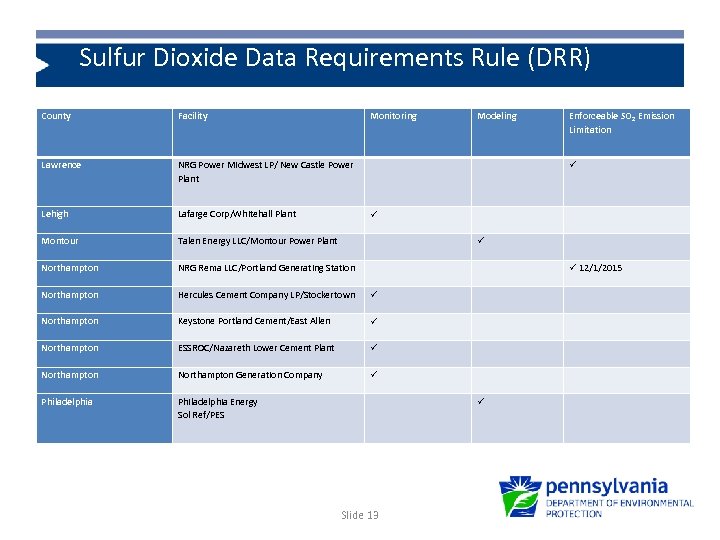This screenshot has height=540, width=720.
Task: Click the monitoring checkmark for Hercules Cement
Action: [x=374, y=294]
